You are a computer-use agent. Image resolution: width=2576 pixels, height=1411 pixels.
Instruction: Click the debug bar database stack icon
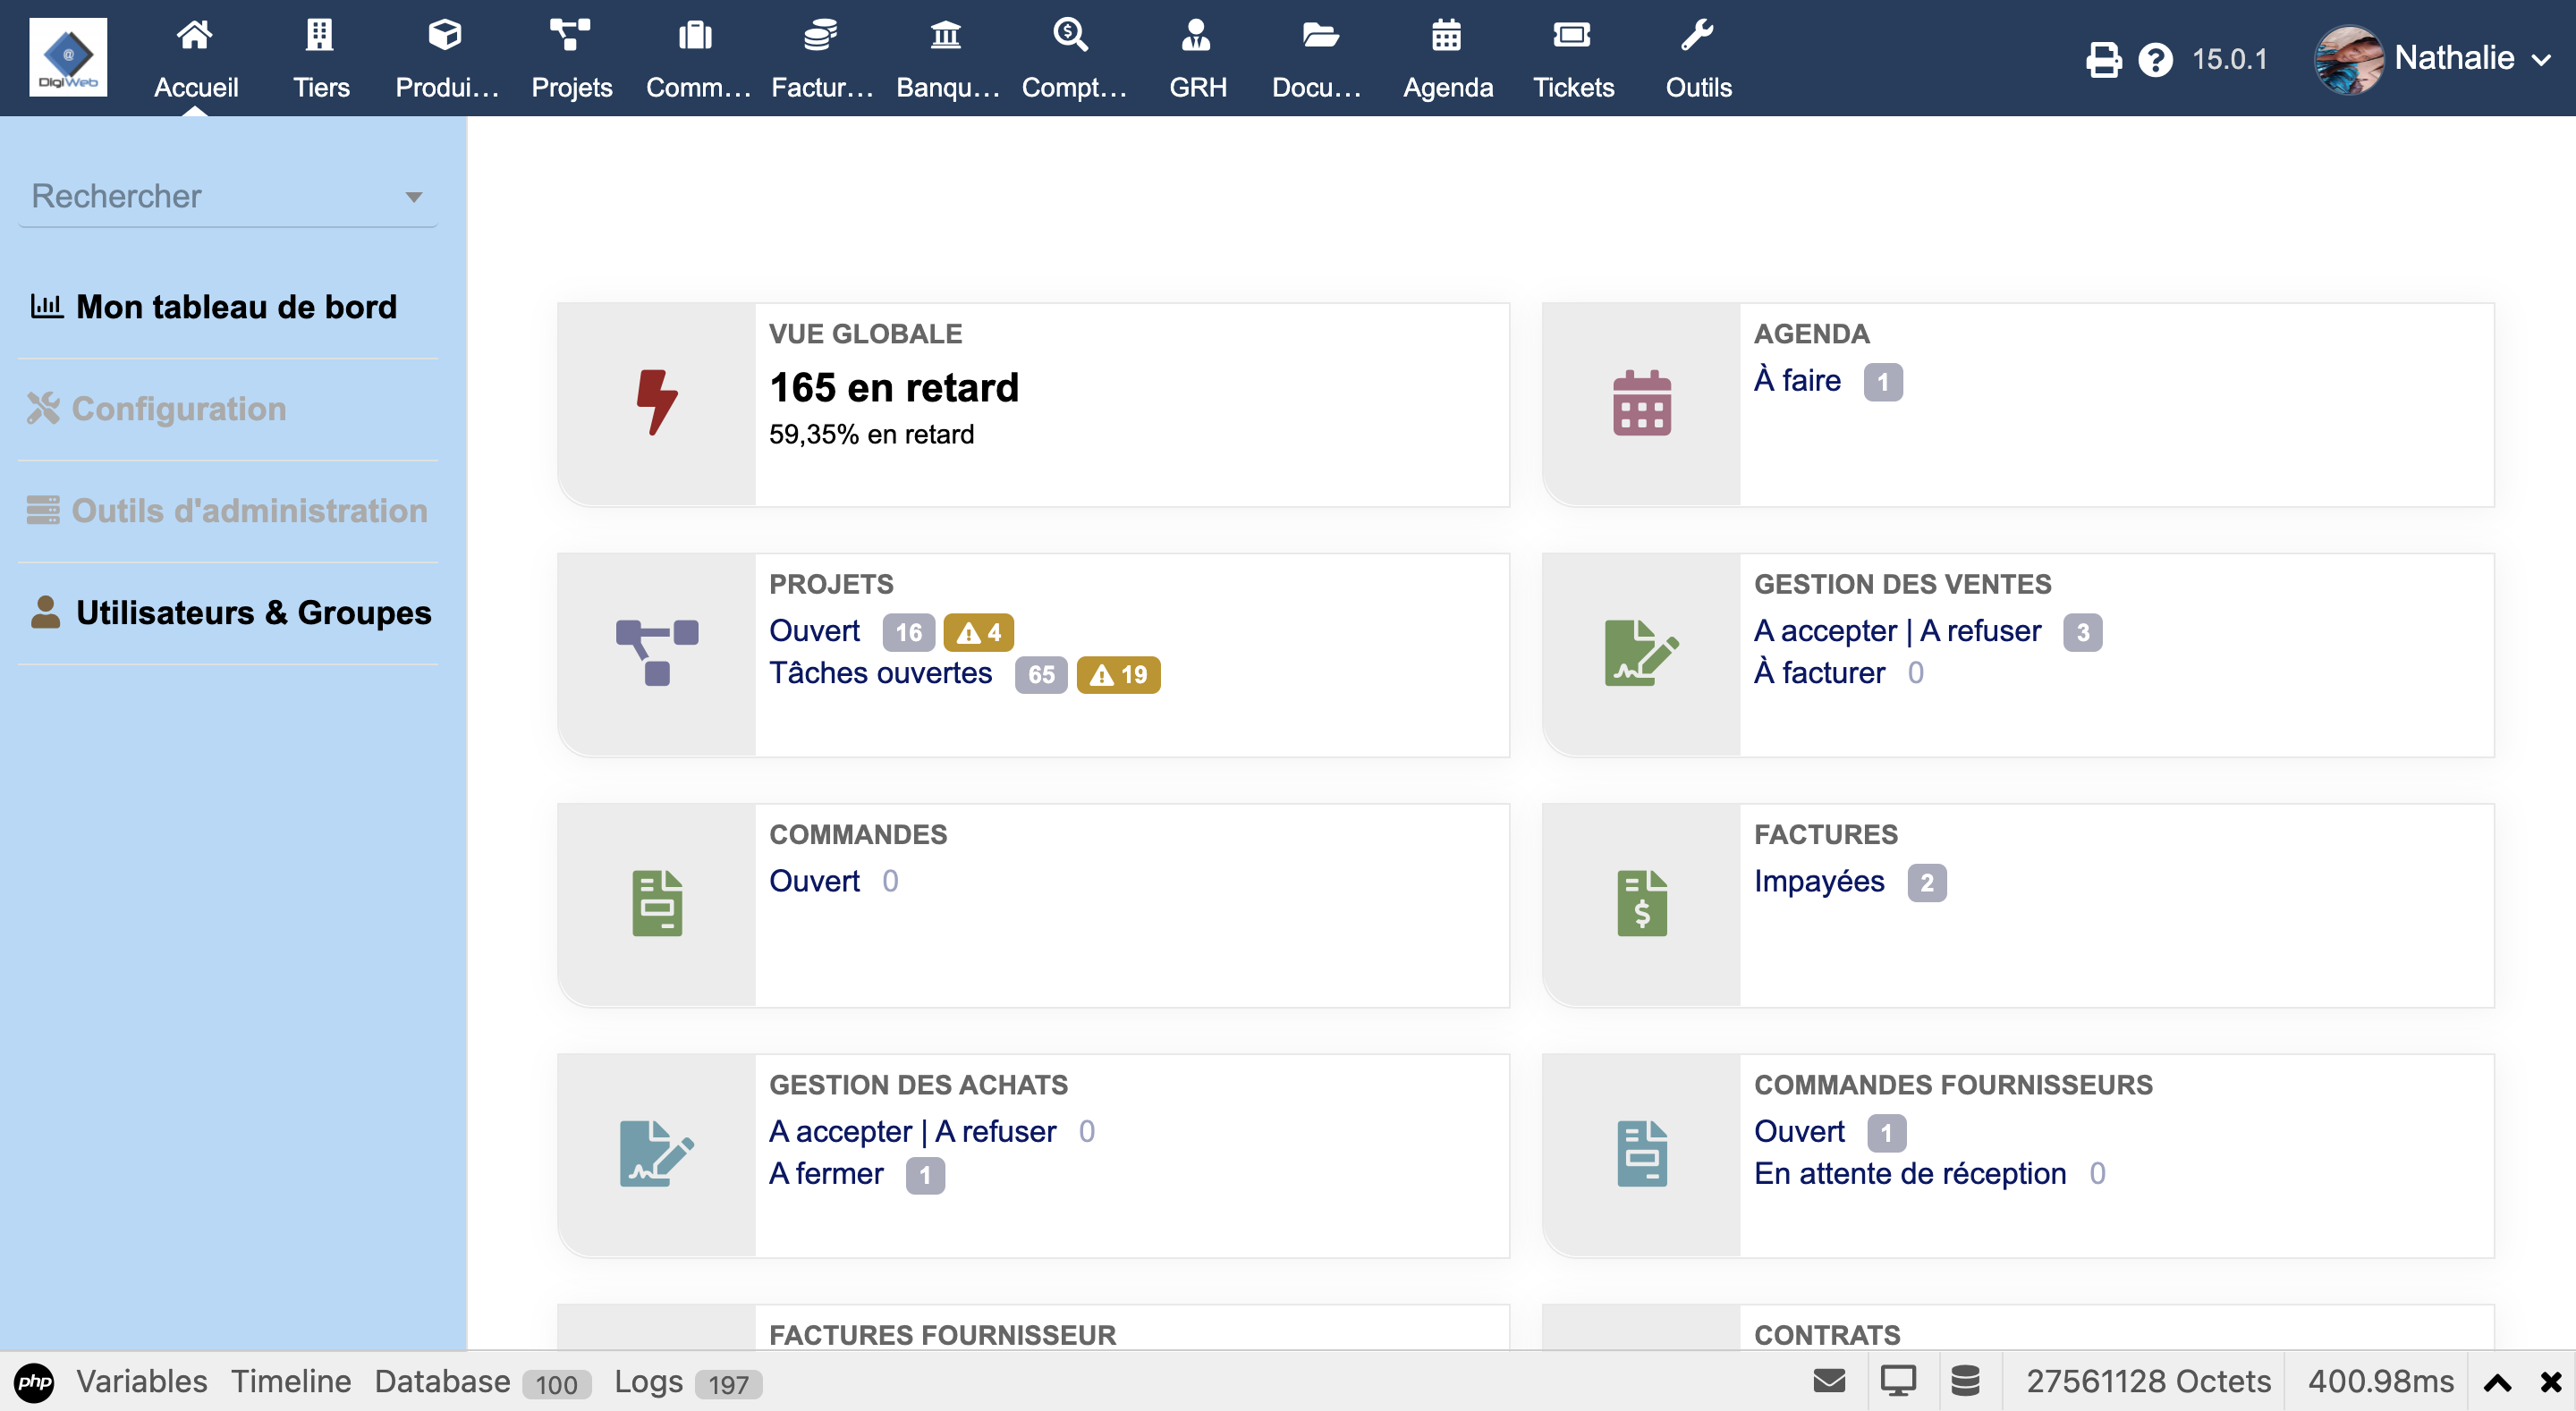pos(1965,1381)
